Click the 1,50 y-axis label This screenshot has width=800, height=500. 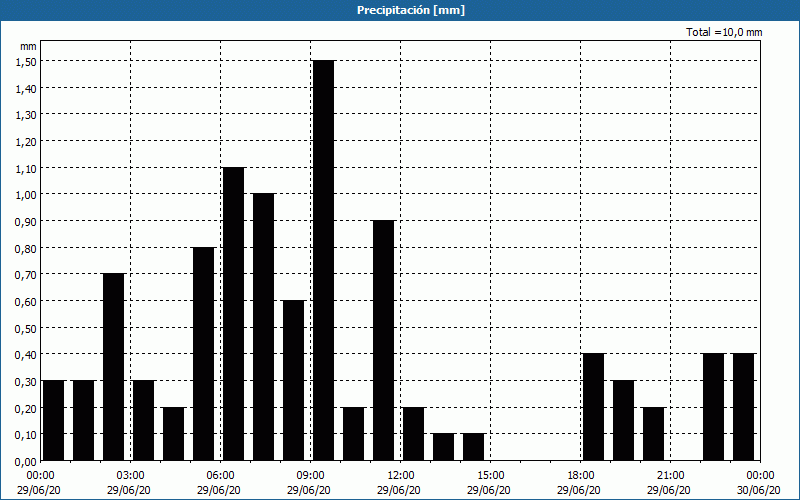pos(26,61)
